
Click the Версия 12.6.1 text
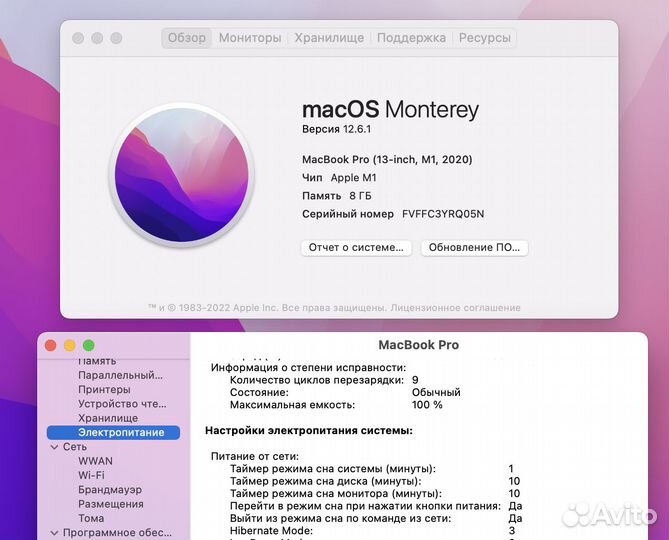coord(336,129)
